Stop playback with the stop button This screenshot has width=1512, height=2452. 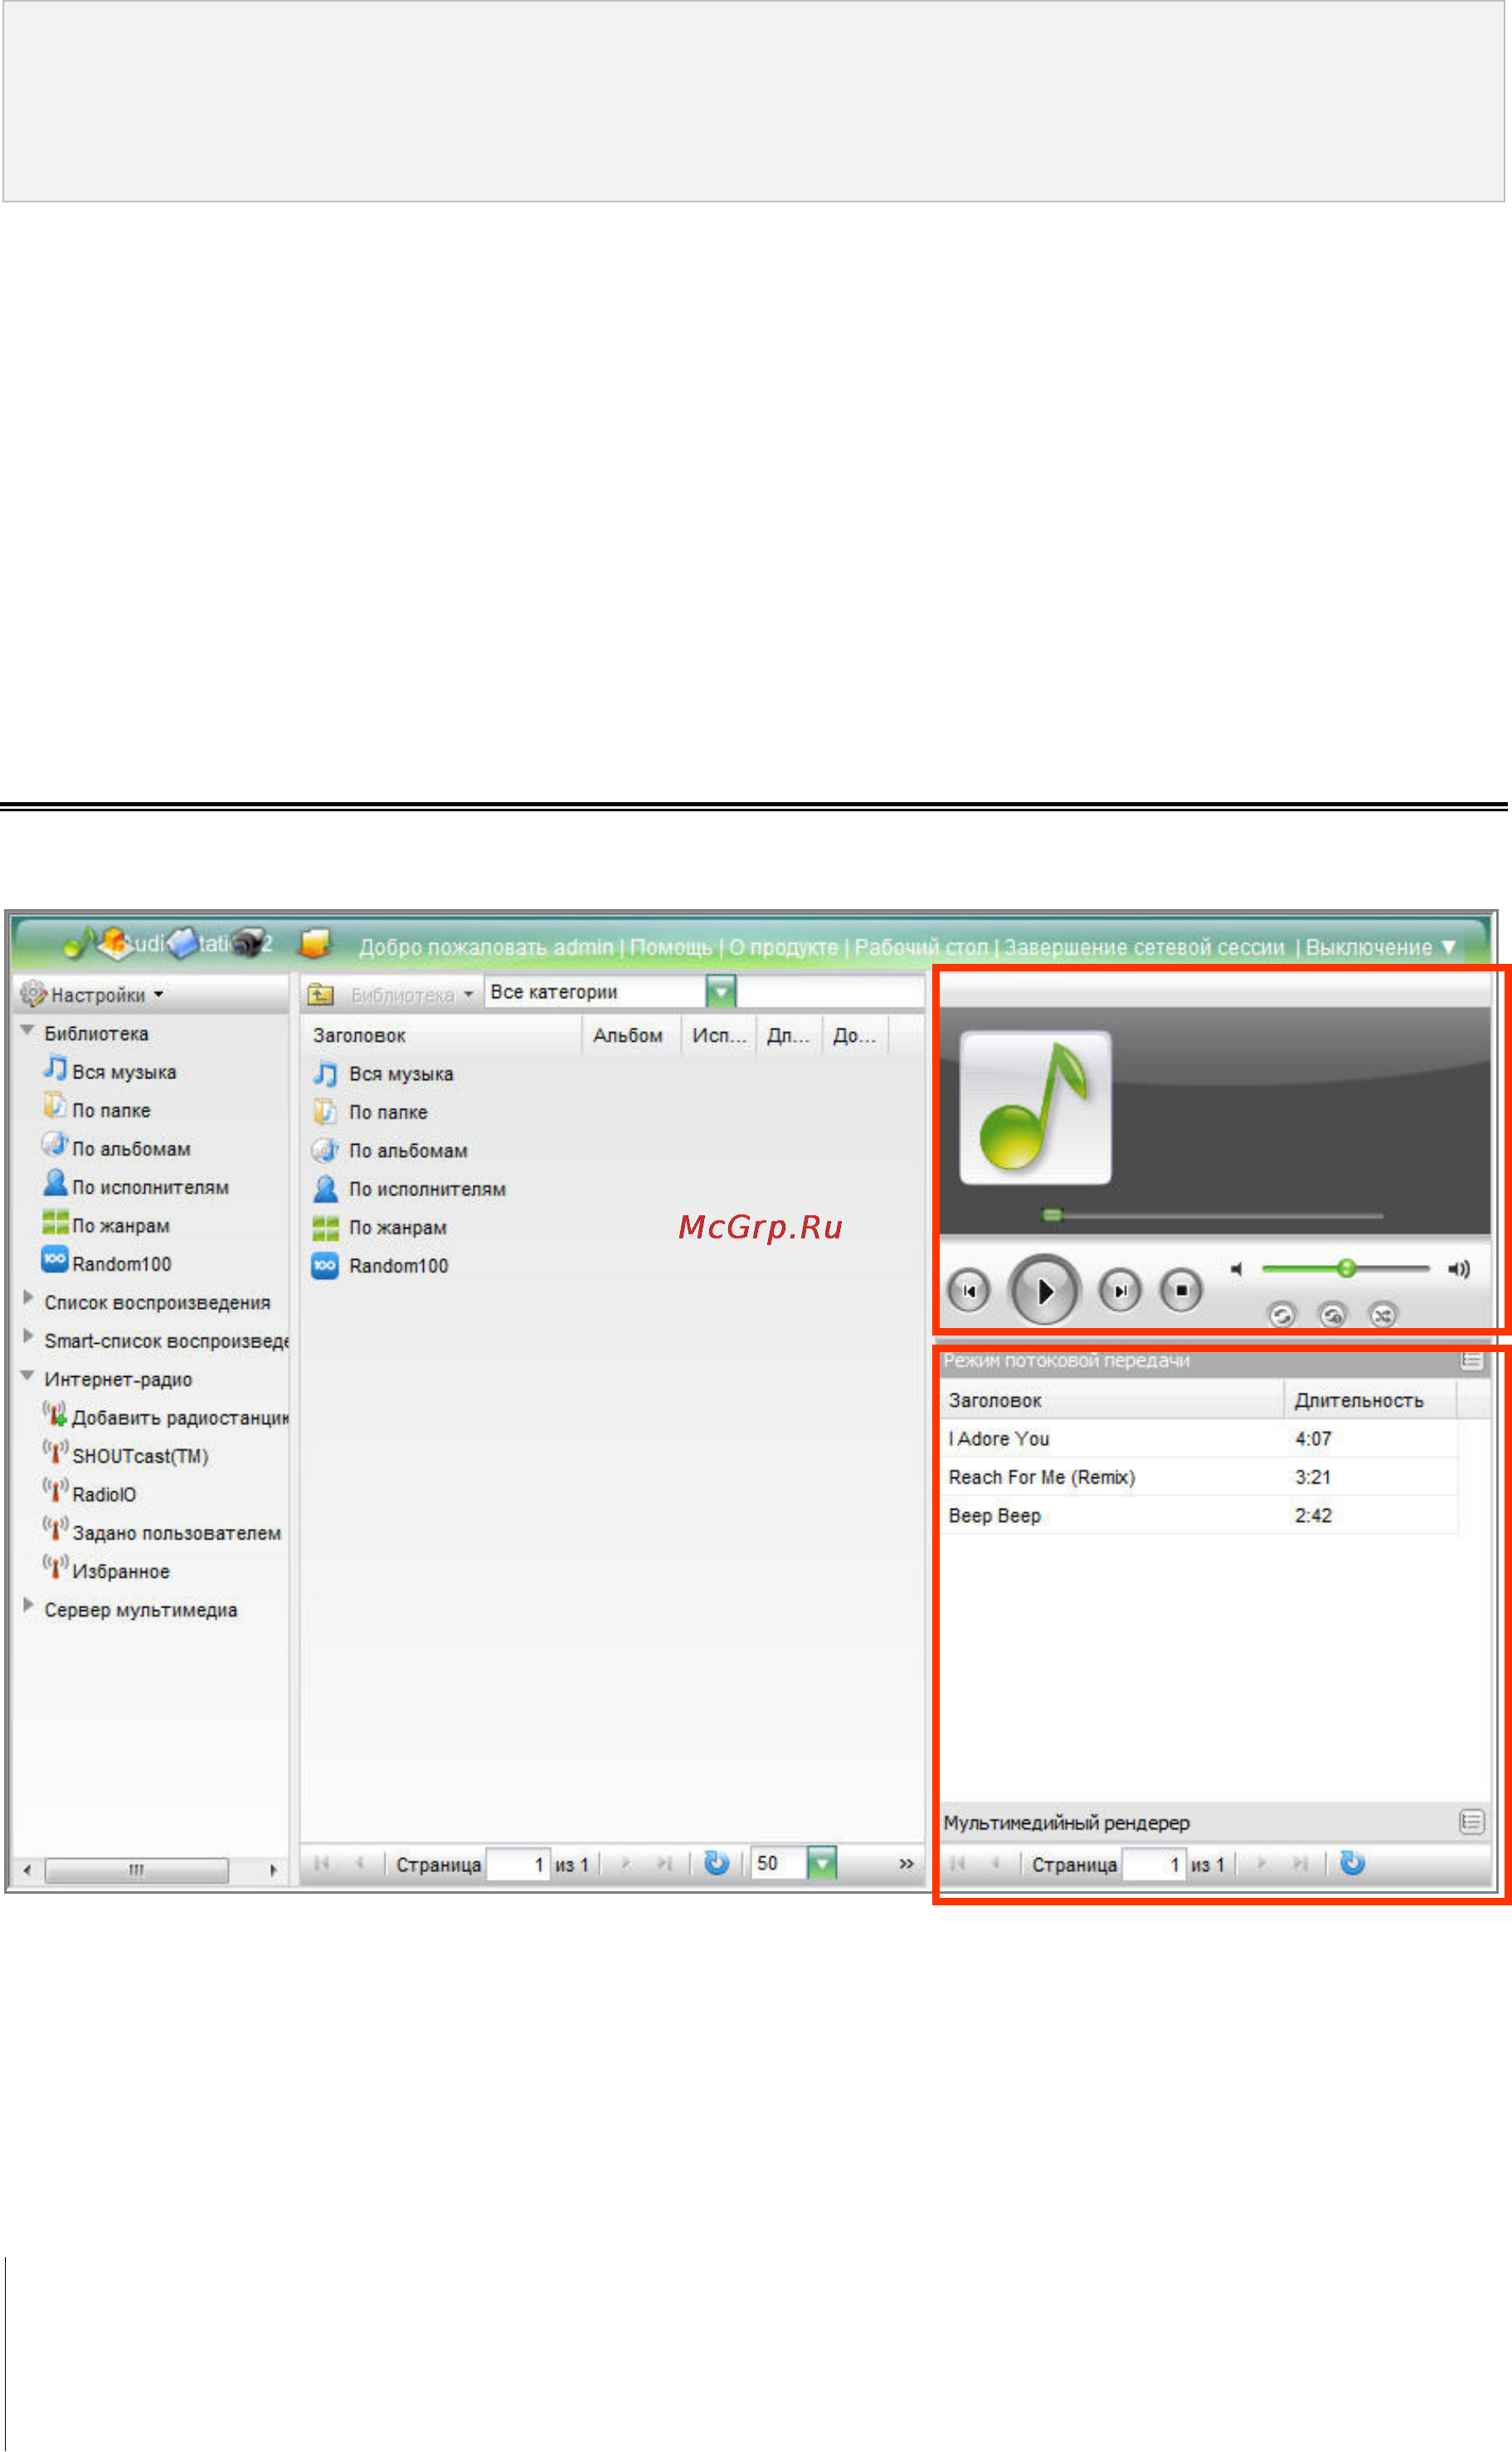1181,1290
